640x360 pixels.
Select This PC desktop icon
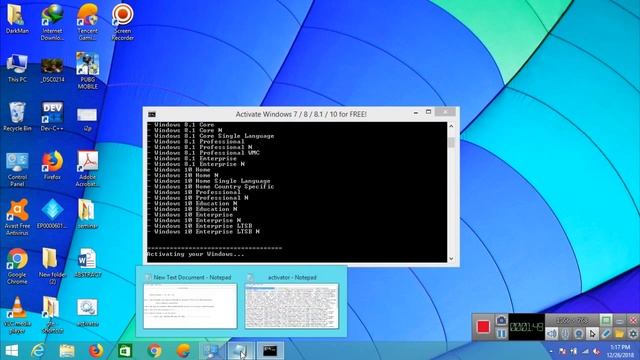(x=17, y=68)
